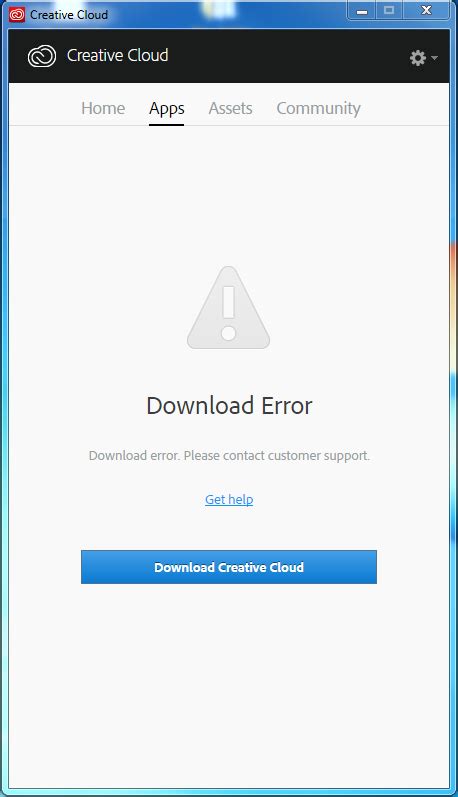The image size is (458, 797).
Task: Open the gear settings icon
Action: point(418,58)
